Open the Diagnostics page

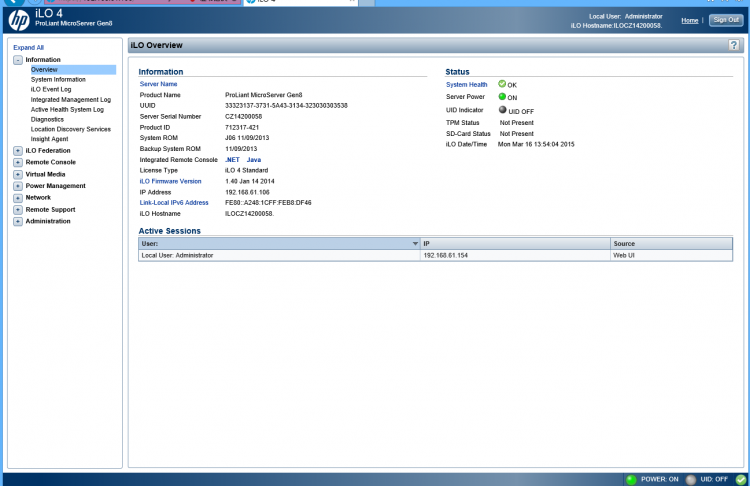click(x=47, y=120)
